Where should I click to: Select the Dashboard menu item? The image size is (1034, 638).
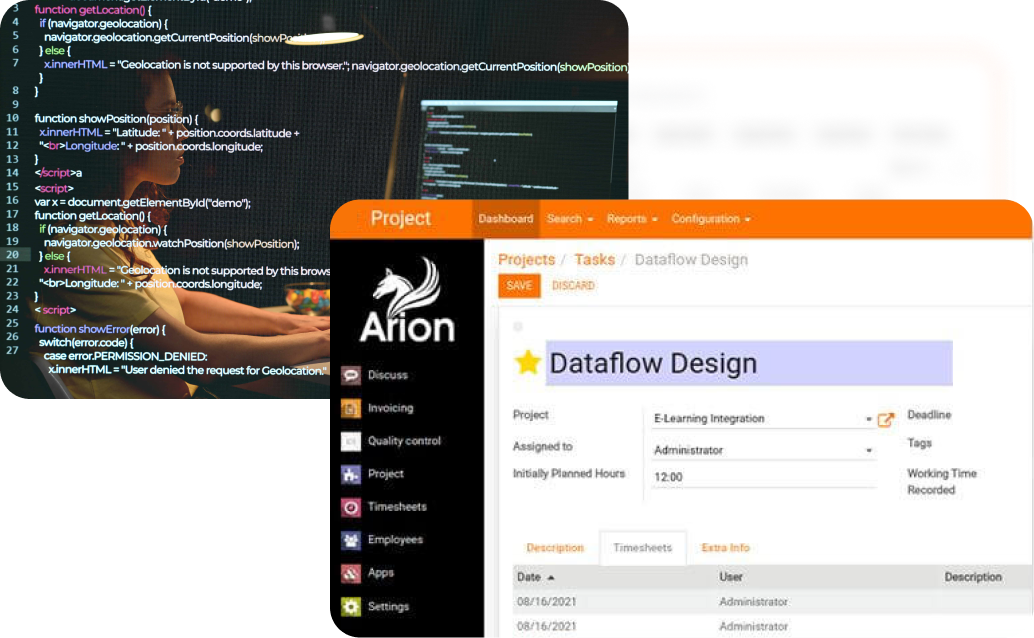click(506, 219)
